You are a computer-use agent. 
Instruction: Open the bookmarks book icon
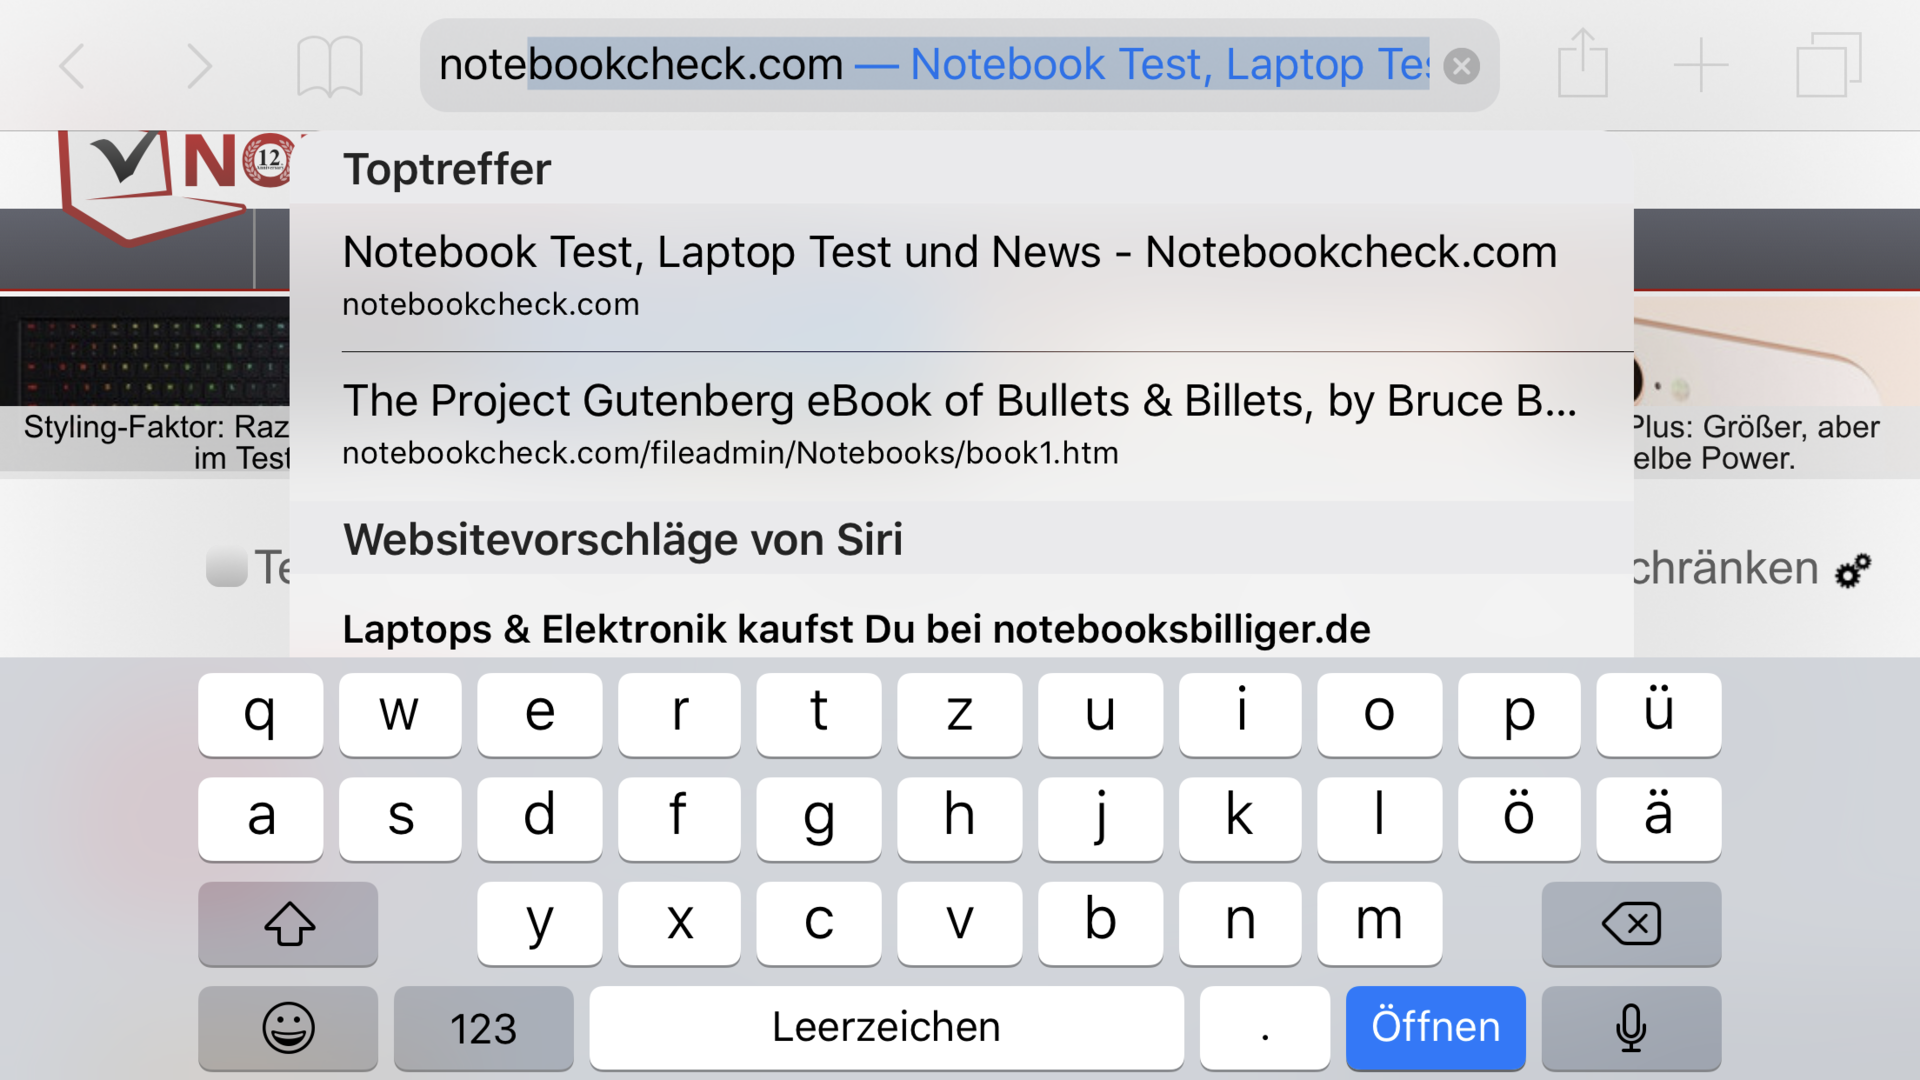click(x=329, y=66)
